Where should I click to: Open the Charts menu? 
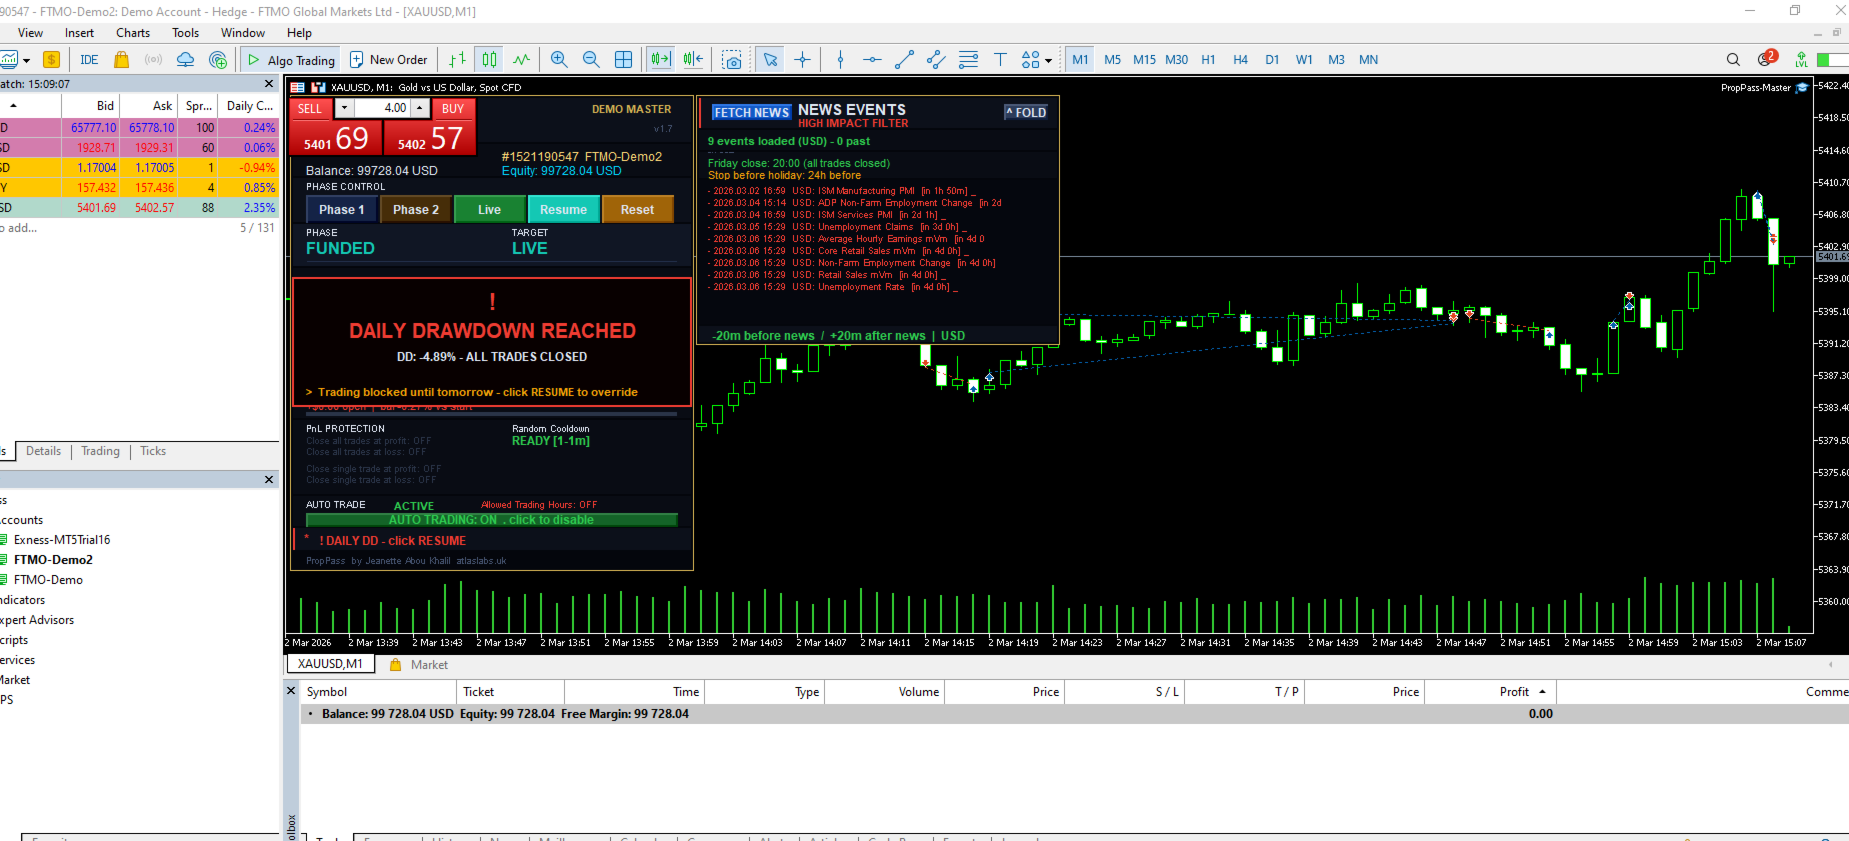coord(133,33)
